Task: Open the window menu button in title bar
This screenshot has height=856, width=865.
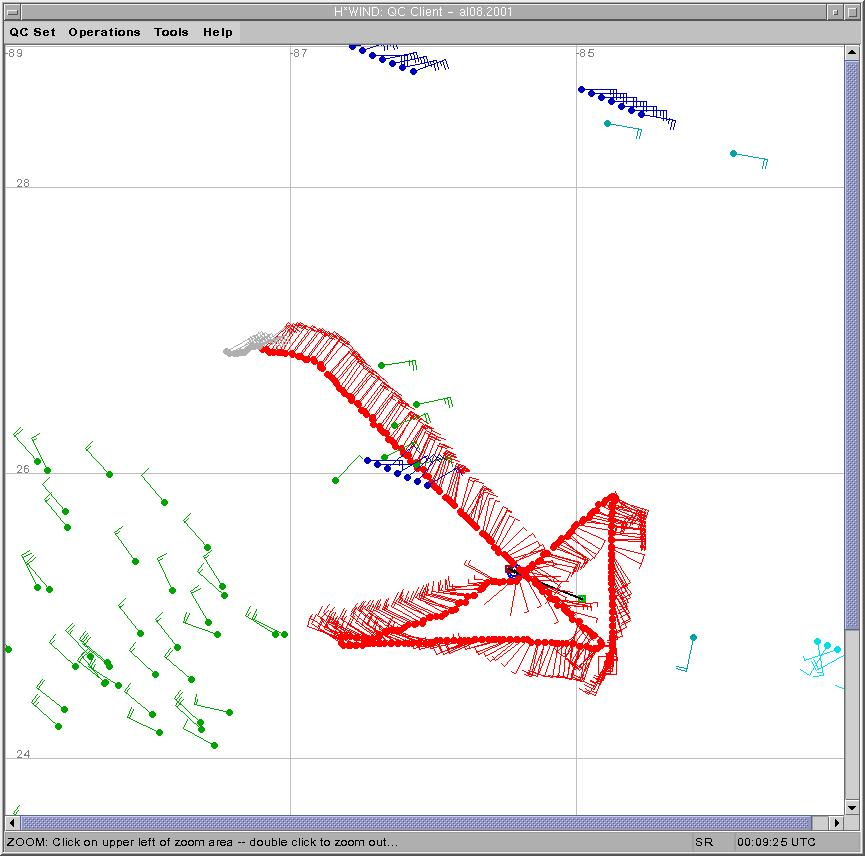Action: 12,12
